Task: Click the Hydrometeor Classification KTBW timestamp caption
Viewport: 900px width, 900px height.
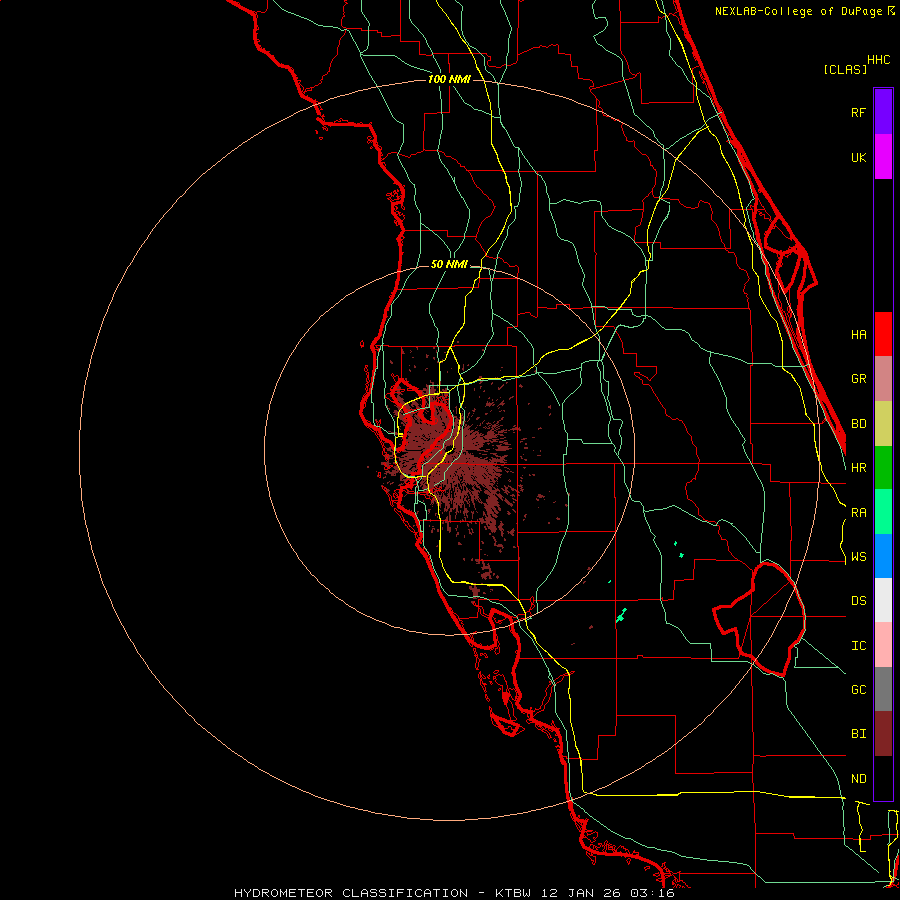Action: pyautogui.click(x=454, y=893)
